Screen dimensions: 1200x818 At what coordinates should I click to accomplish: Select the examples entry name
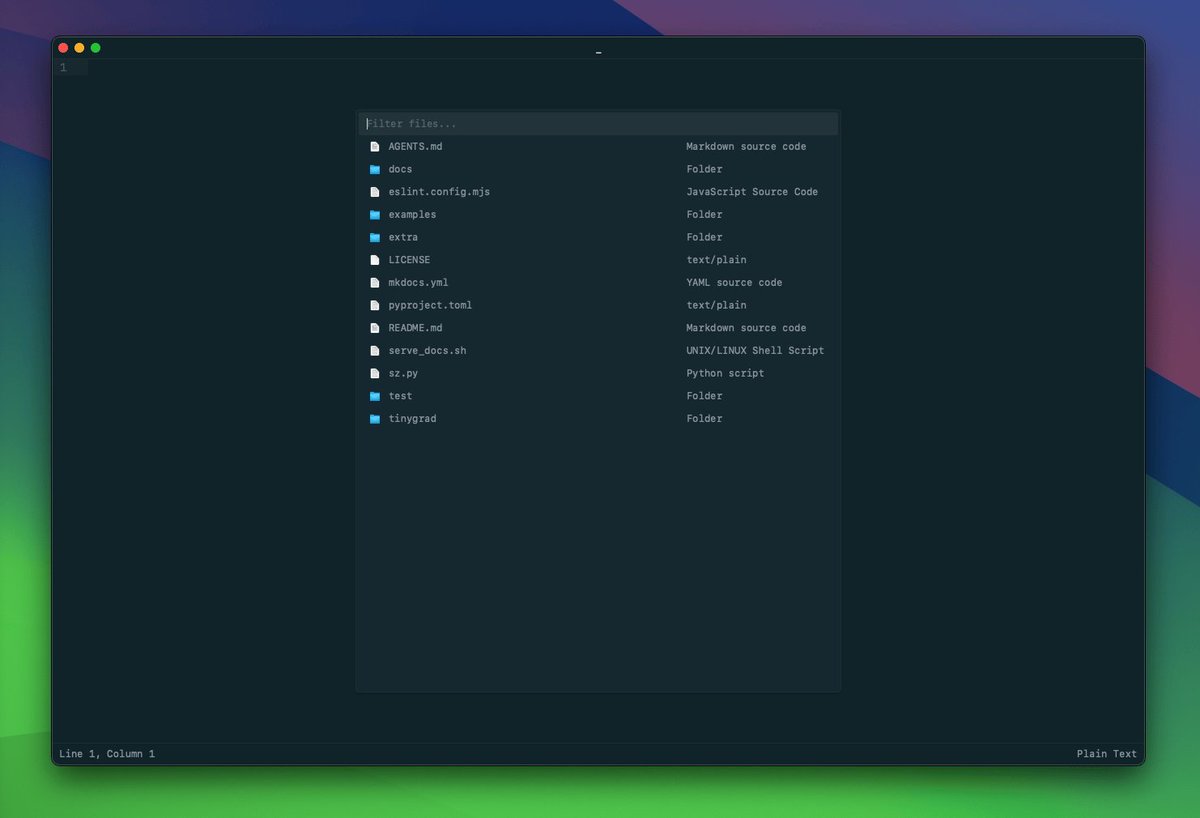[x=412, y=215]
